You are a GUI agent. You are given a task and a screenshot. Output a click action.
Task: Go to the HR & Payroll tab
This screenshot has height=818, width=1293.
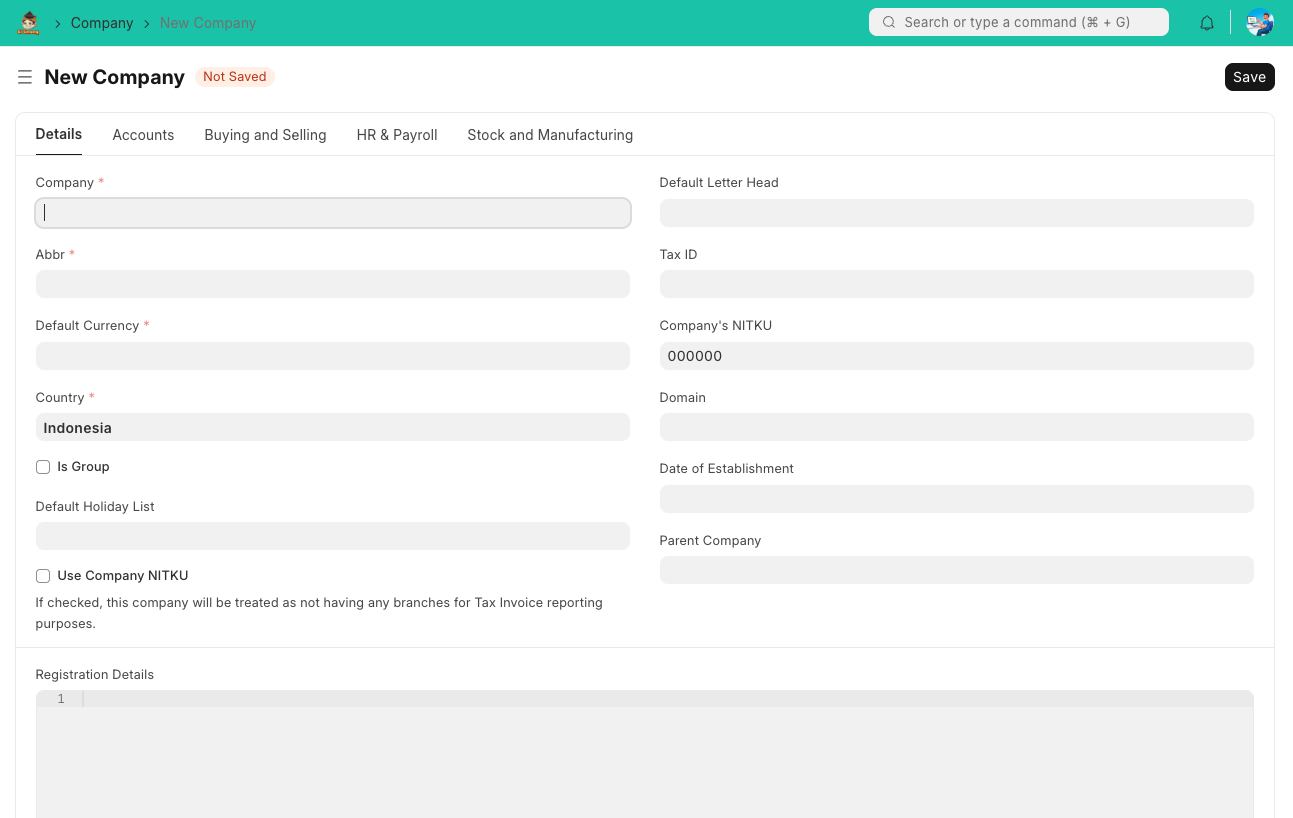pos(397,135)
